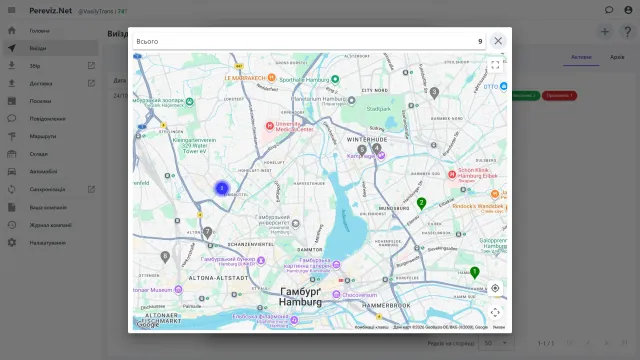Viewport: 640px width, 360px height.
Task: Open rows per page dropdown
Action: 496,343
